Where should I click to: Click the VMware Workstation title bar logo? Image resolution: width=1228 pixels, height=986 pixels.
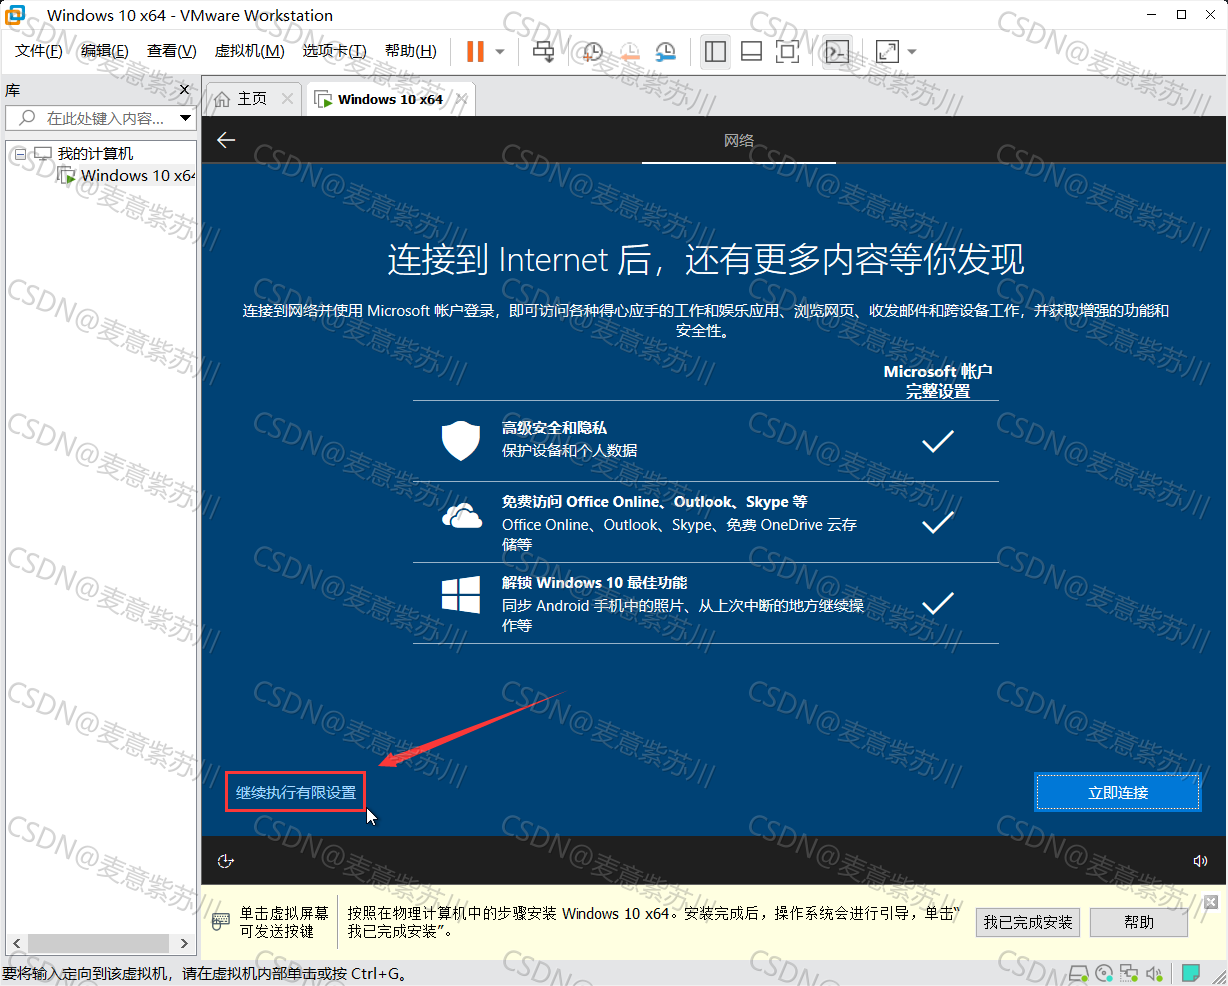pos(15,15)
